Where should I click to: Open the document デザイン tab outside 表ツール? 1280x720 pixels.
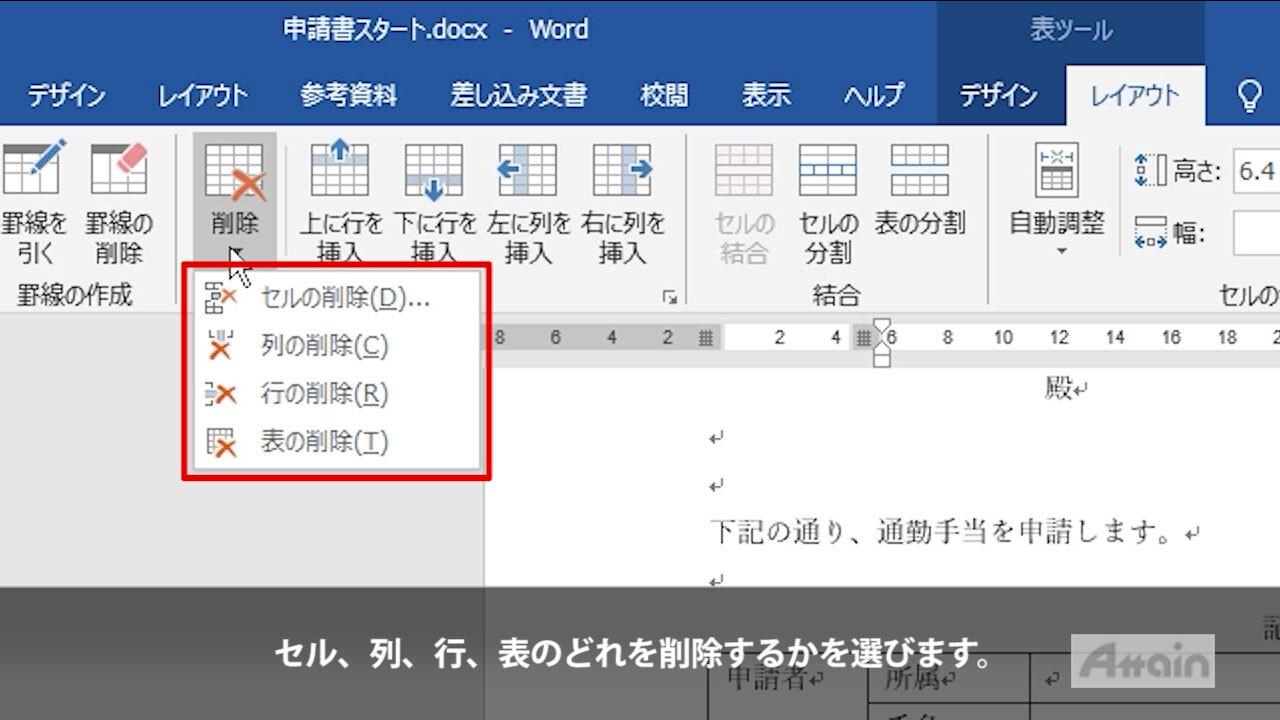click(66, 96)
